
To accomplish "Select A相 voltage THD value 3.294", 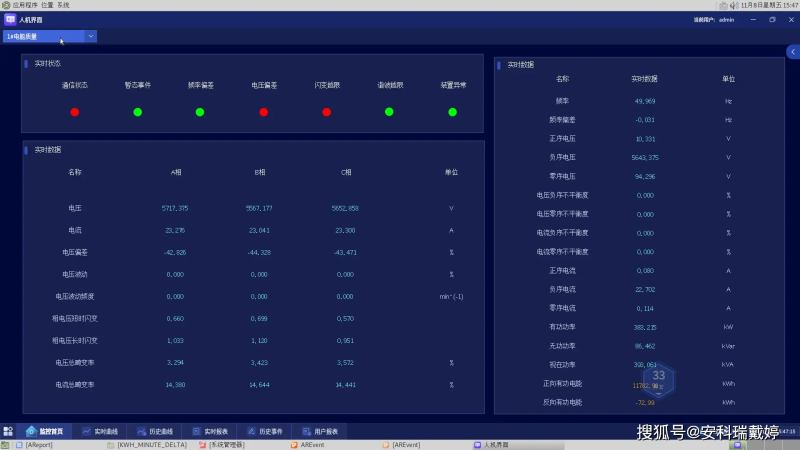I will pyautogui.click(x=175, y=363).
